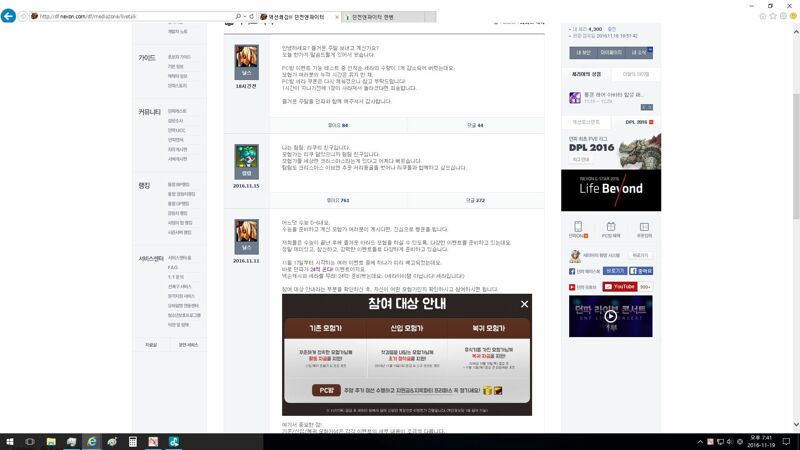Select 복귀 모험가 tab in banner
The image size is (800, 450).
488,328
